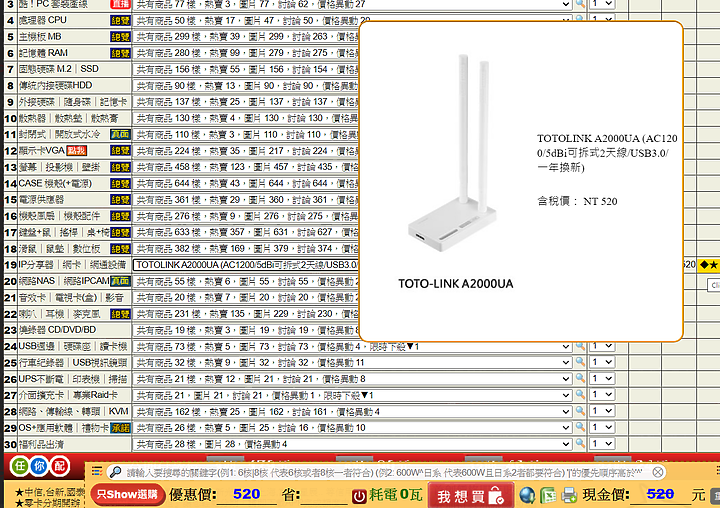Screen dimensions: 720x508
Task: Click the 優惠價 520 price value
Action: (247, 494)
